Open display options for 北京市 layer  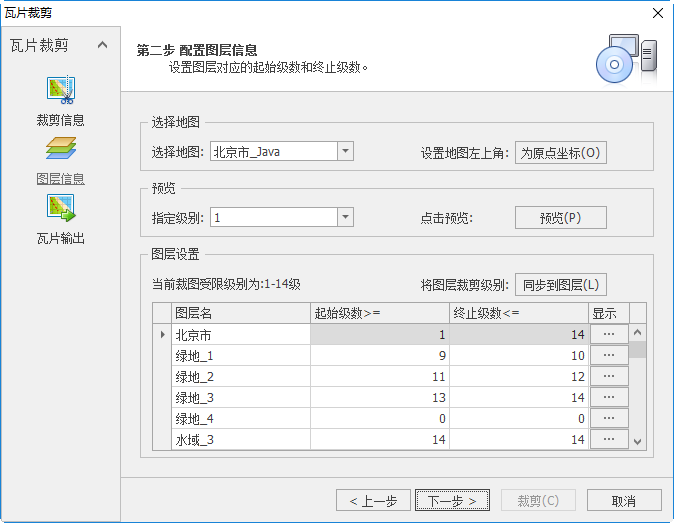(609, 335)
